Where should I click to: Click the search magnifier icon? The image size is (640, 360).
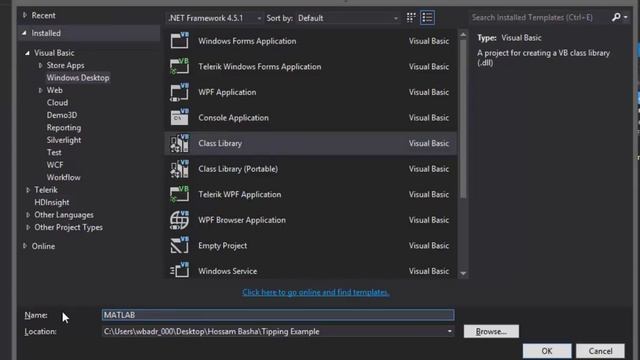pos(616,17)
